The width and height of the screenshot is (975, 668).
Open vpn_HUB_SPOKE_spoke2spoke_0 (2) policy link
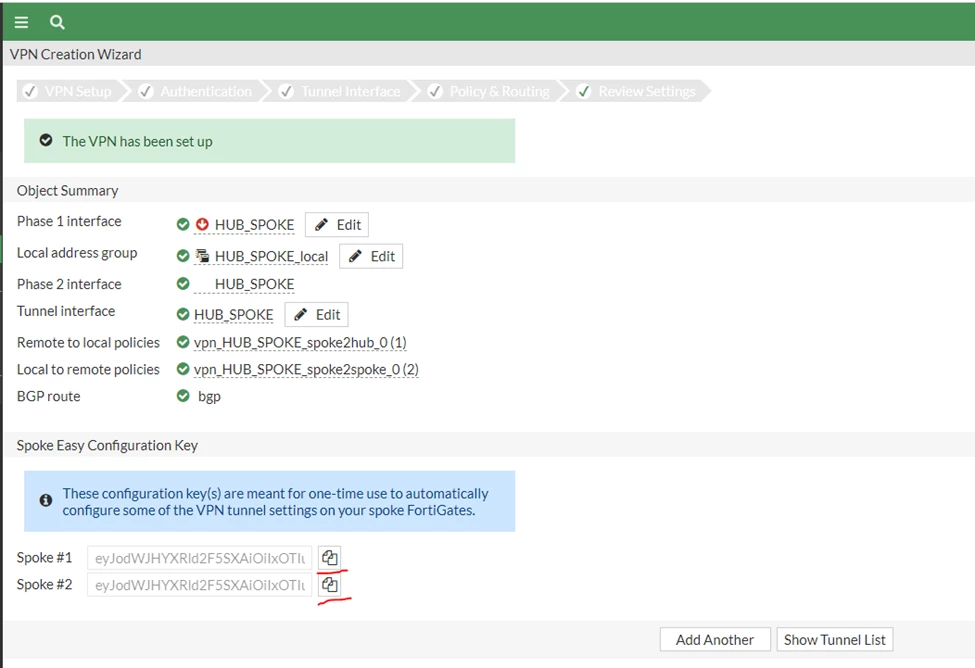306,369
